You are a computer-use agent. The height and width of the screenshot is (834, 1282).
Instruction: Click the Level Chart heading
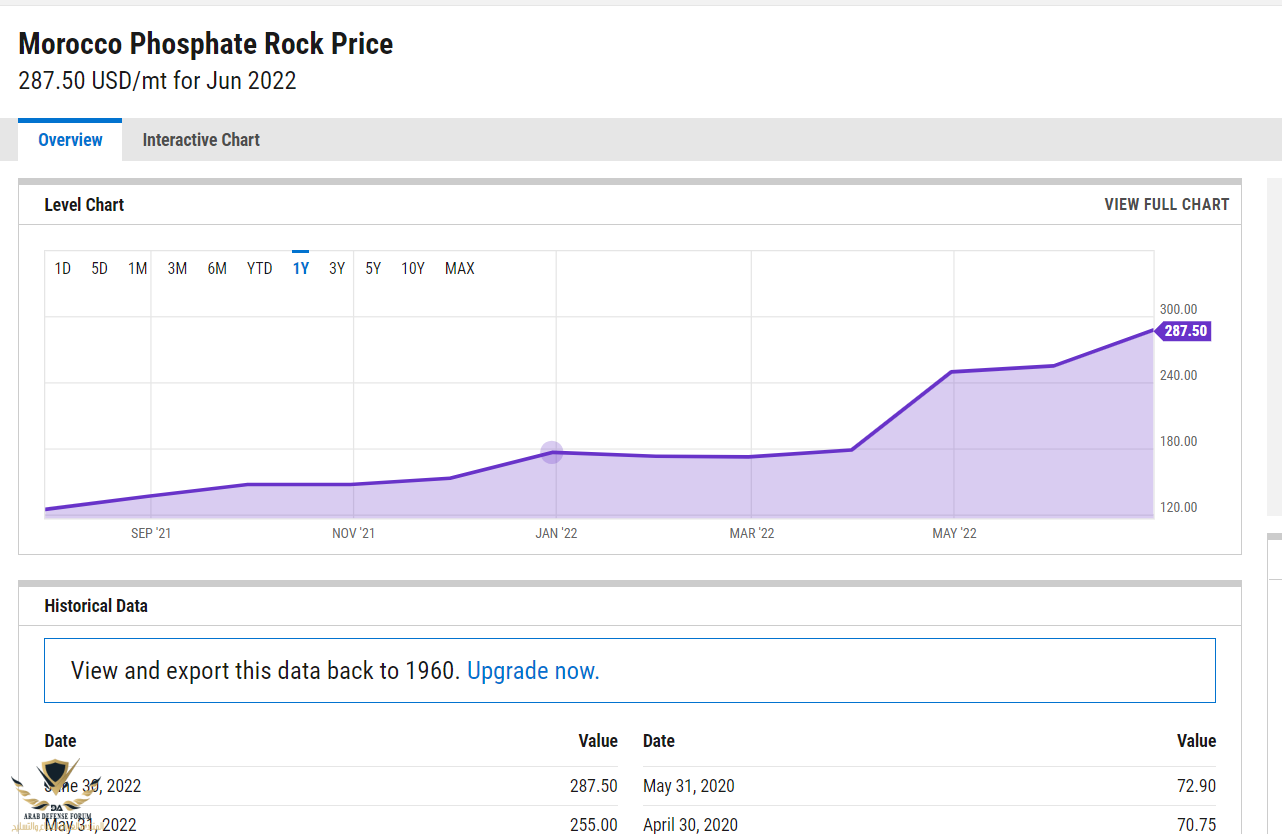coord(84,205)
